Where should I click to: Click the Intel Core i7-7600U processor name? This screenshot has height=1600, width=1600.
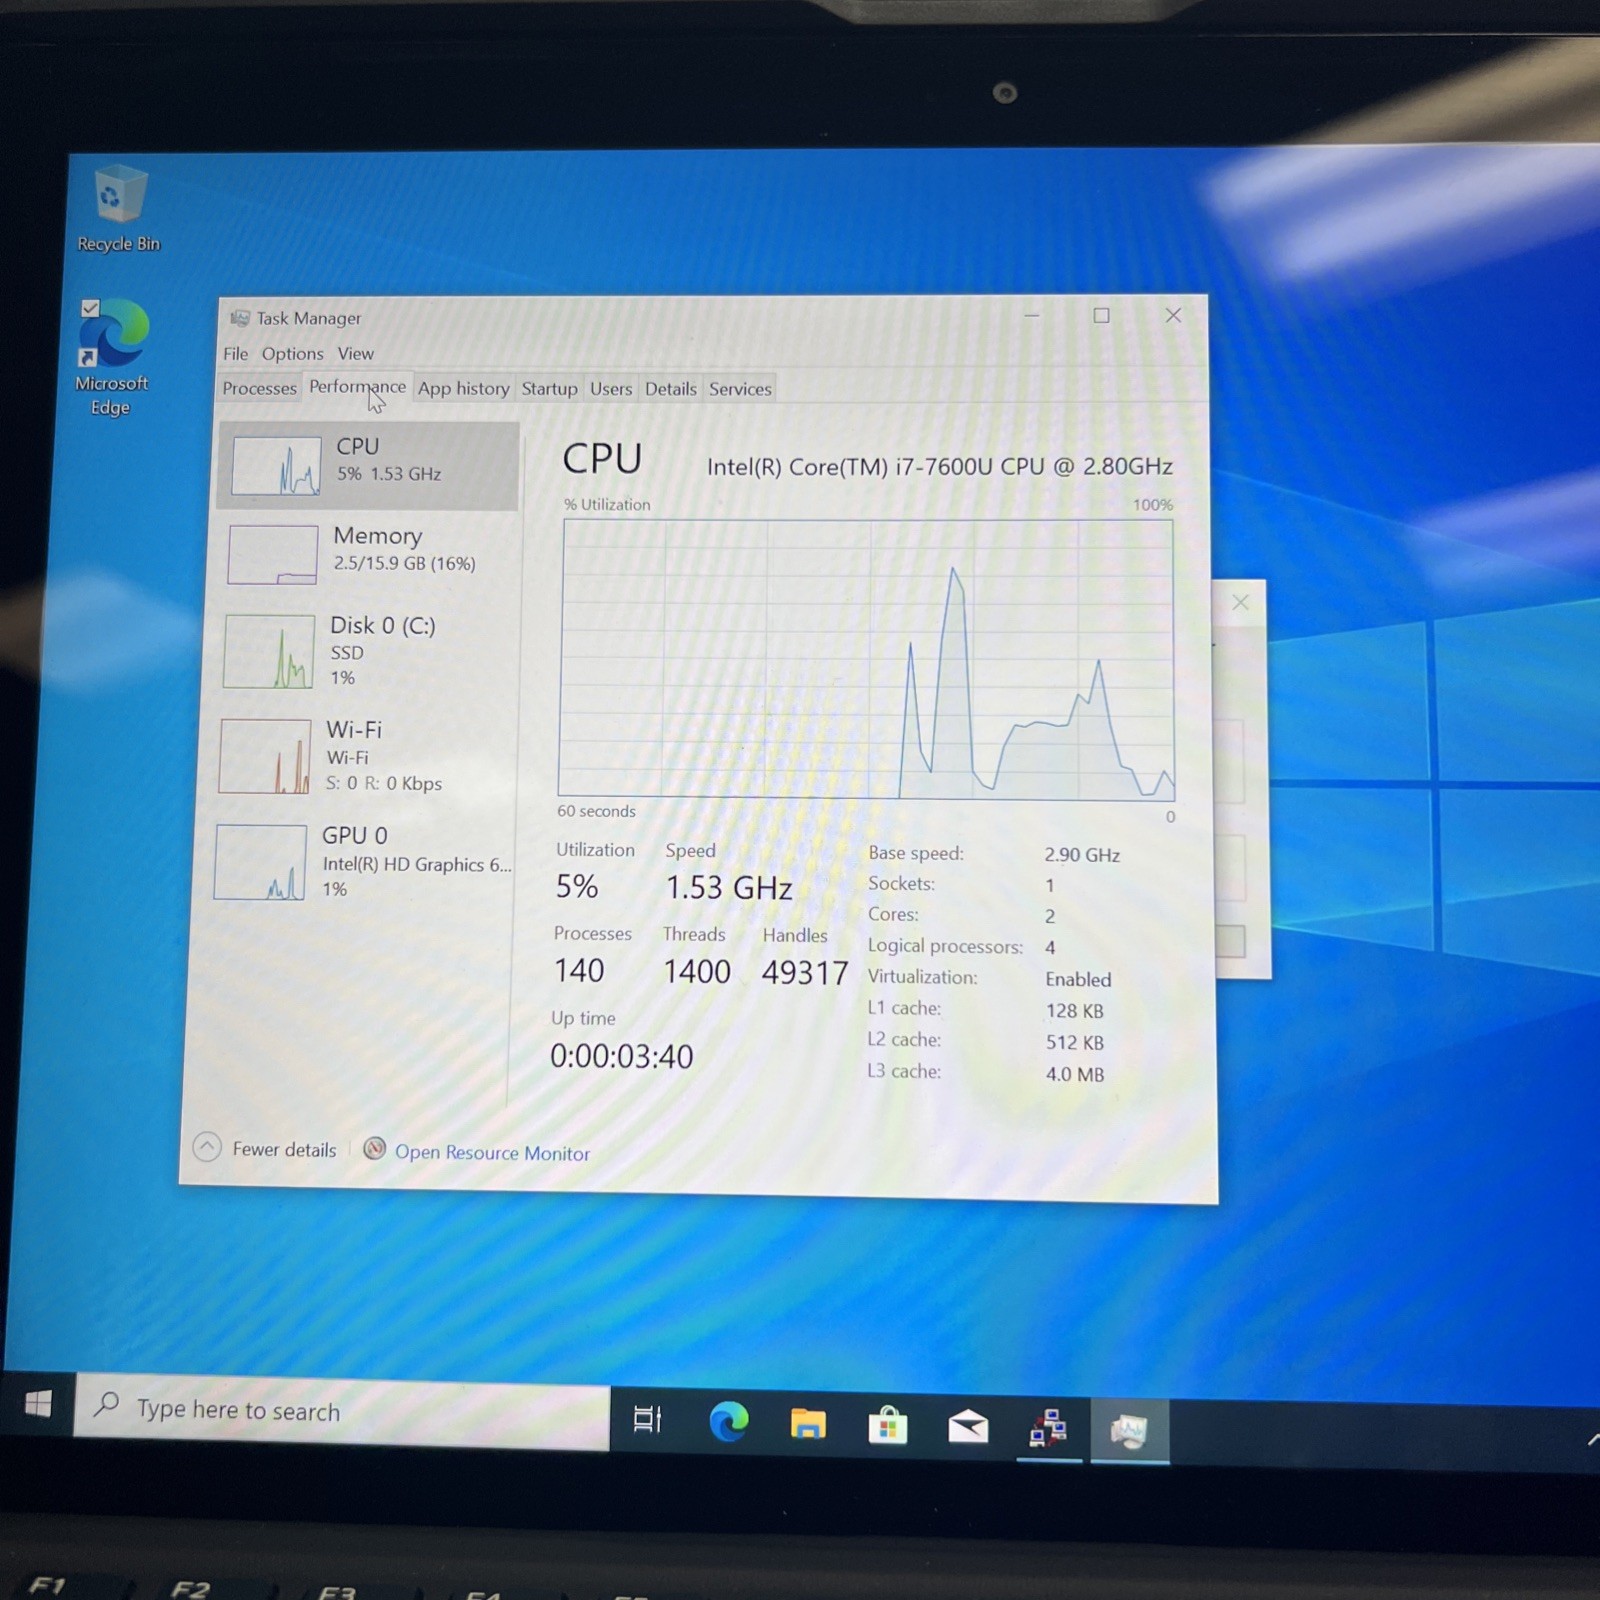pos(940,466)
